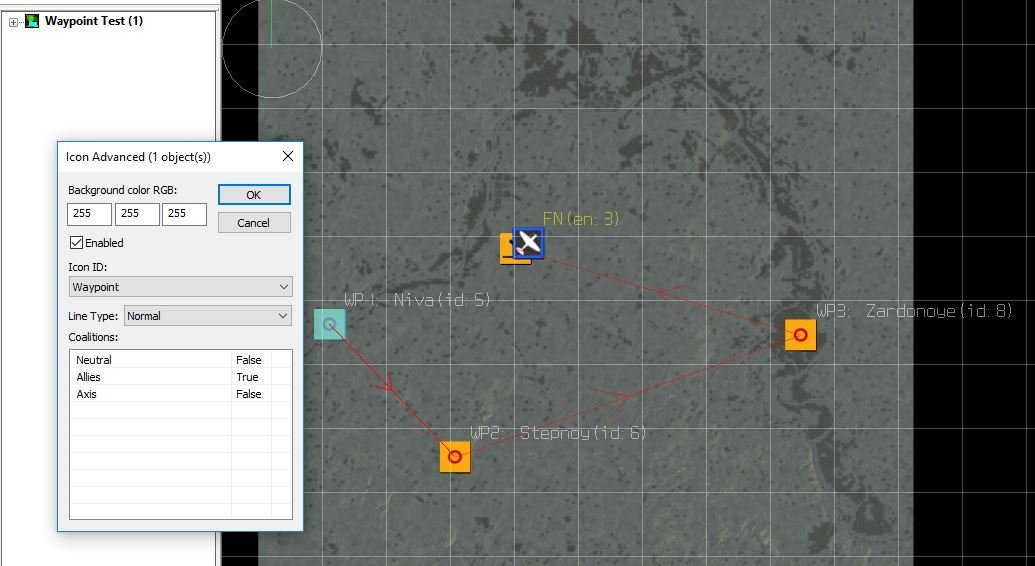The height and width of the screenshot is (566, 1035).
Task: Select the WP2 Stepnoy waypoint icon
Action: tap(455, 457)
